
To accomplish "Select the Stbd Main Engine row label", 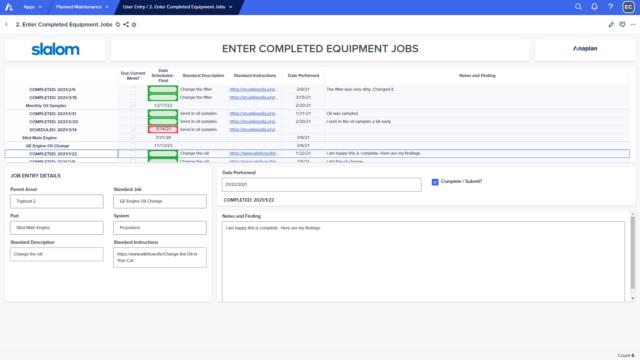I will (x=39, y=138).
